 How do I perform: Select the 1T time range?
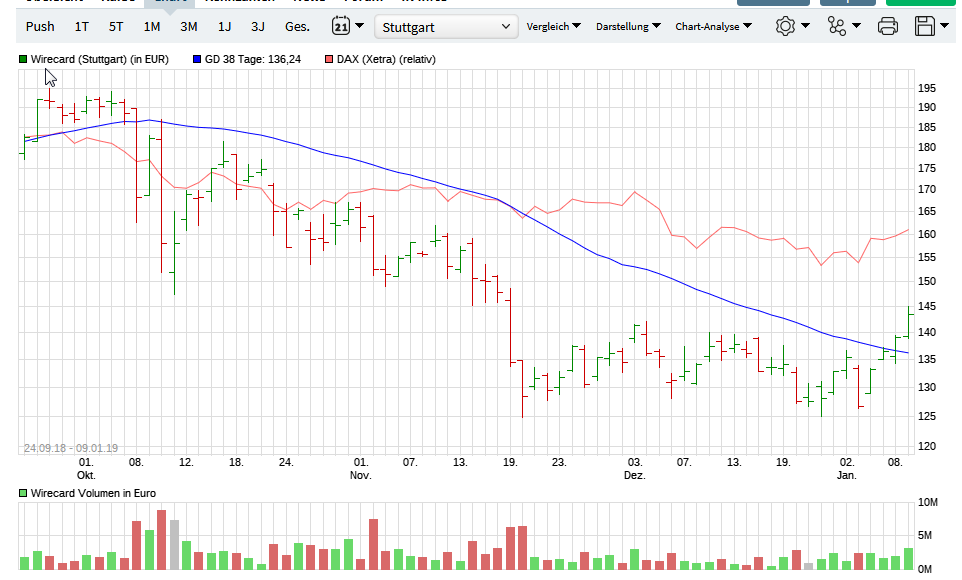click(x=82, y=26)
